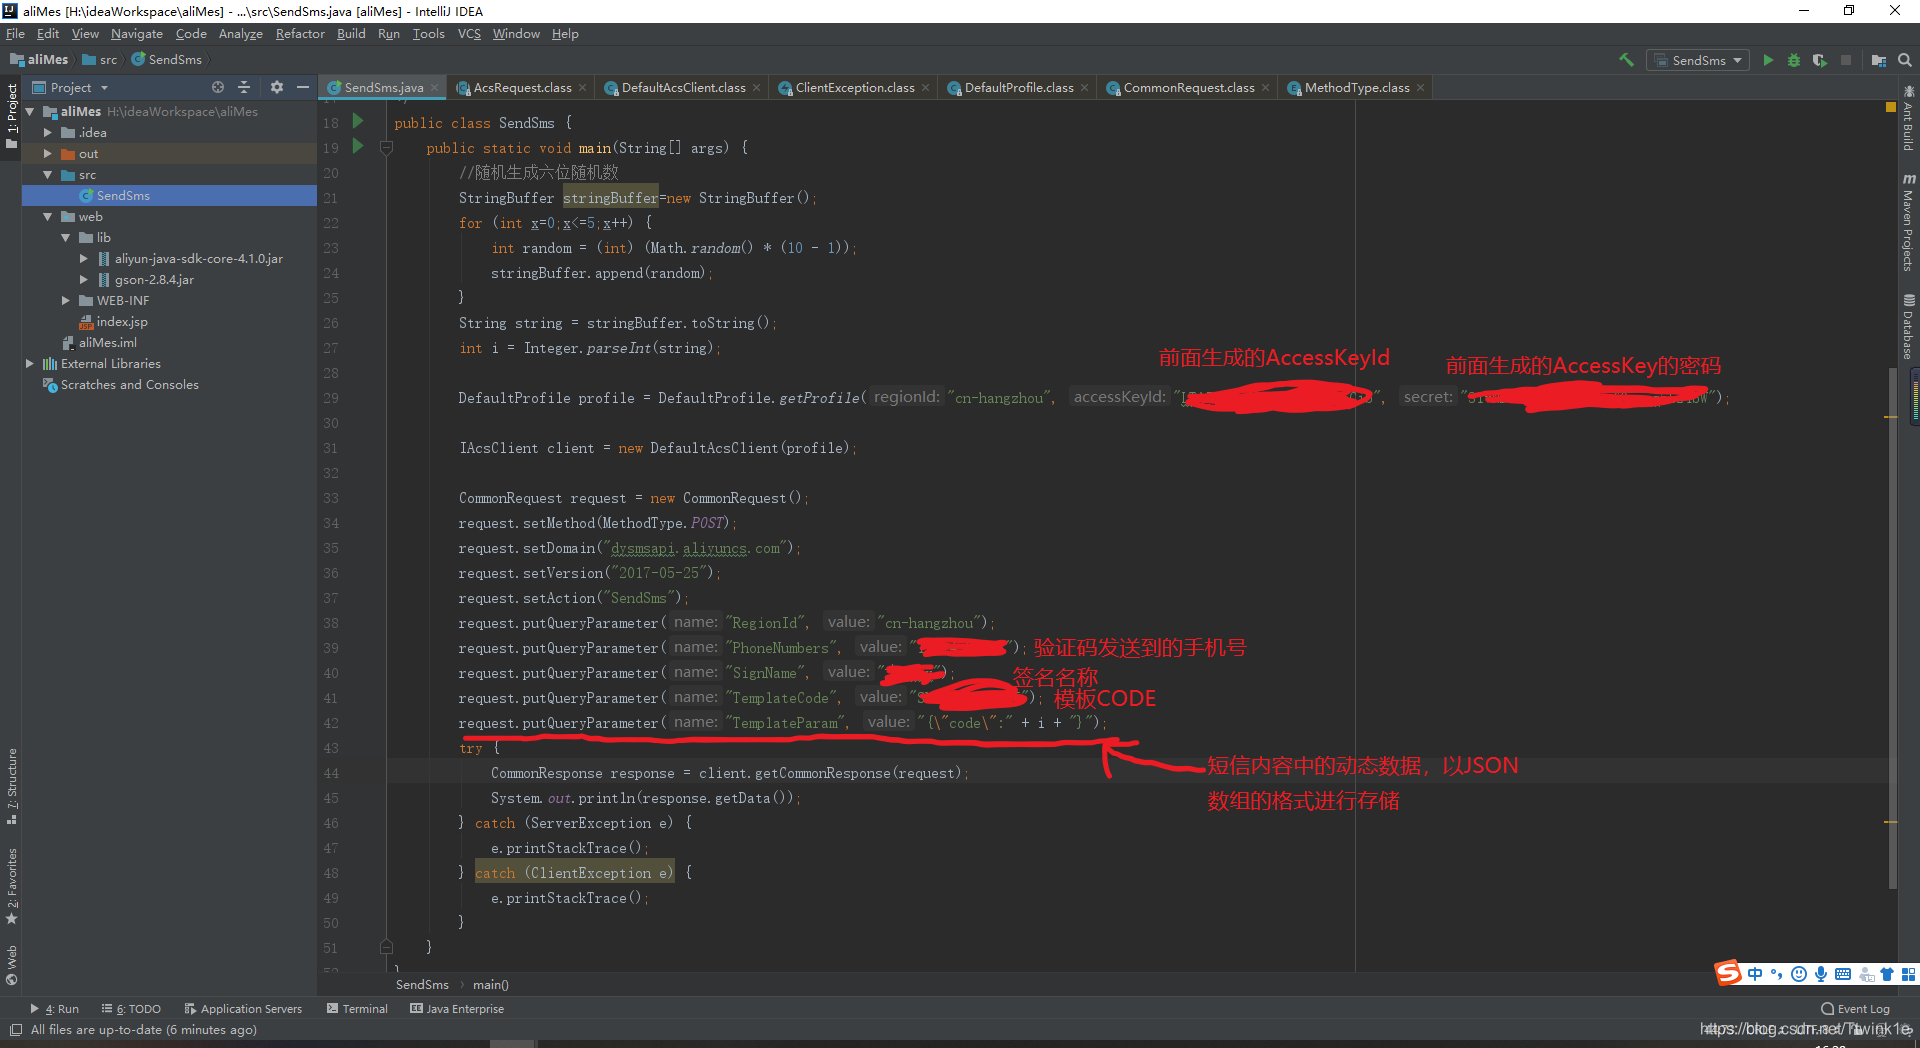Screen dimensions: 1920x1048
Task: Switch to the ClientException.class tab
Action: click(854, 88)
